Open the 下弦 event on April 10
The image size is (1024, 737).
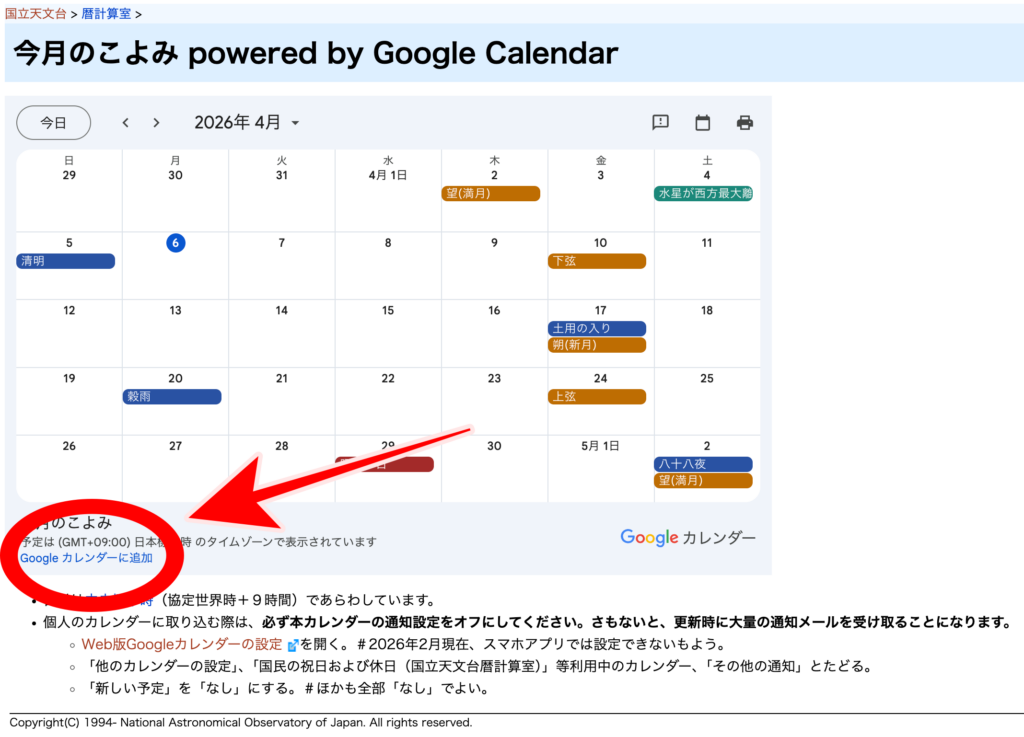click(597, 261)
